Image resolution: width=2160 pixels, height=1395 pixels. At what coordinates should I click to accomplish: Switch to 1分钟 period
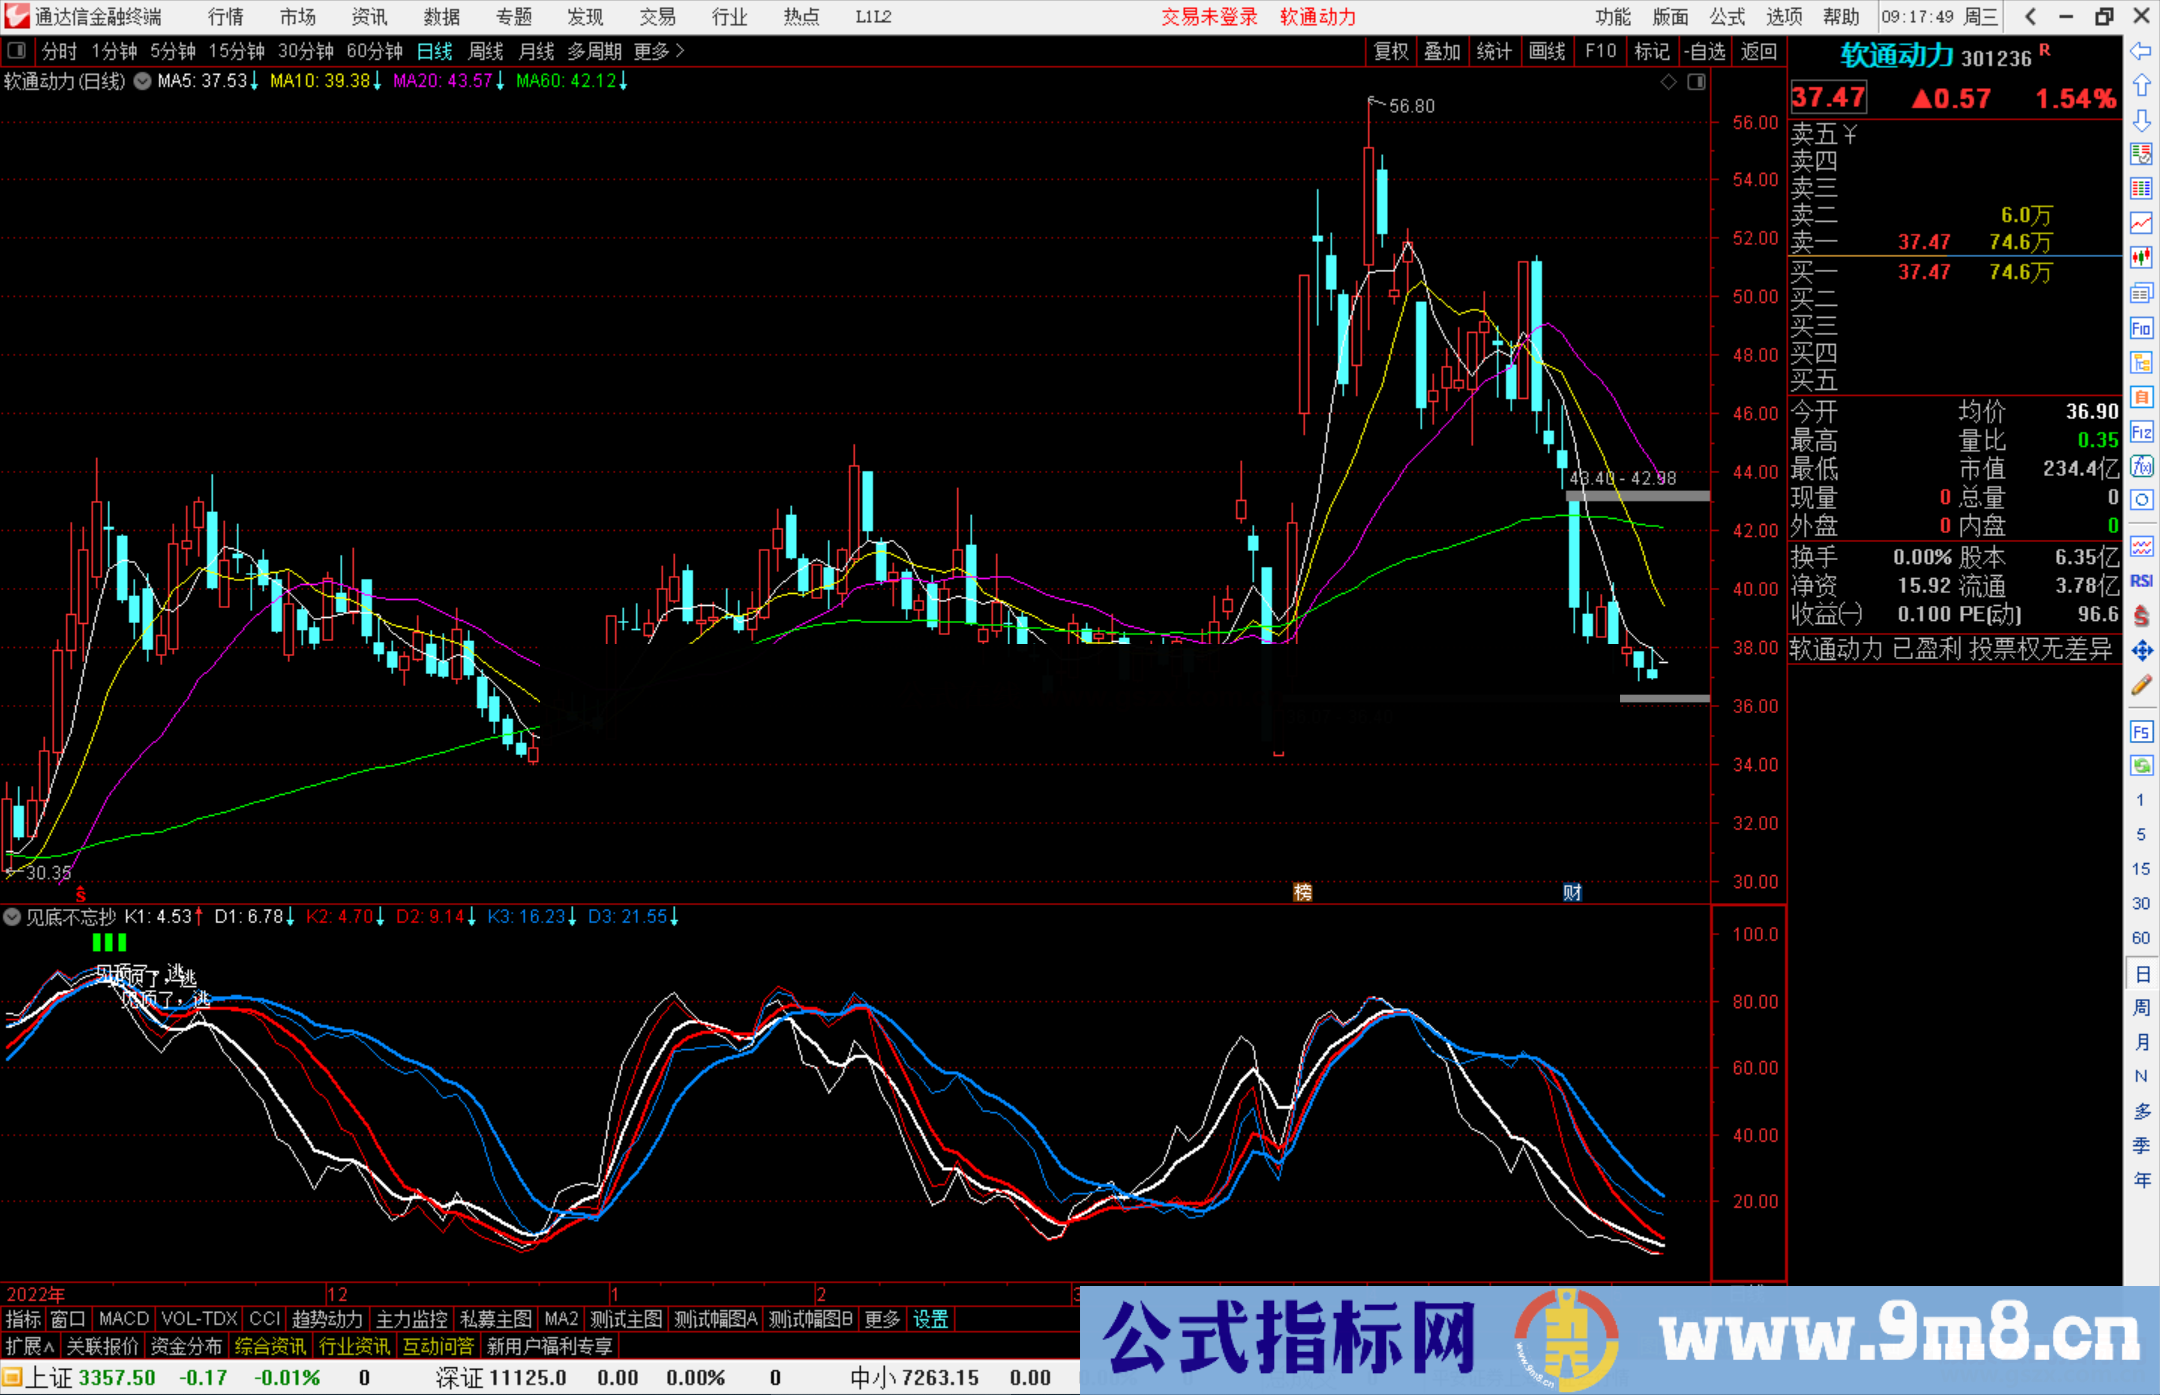tap(114, 51)
